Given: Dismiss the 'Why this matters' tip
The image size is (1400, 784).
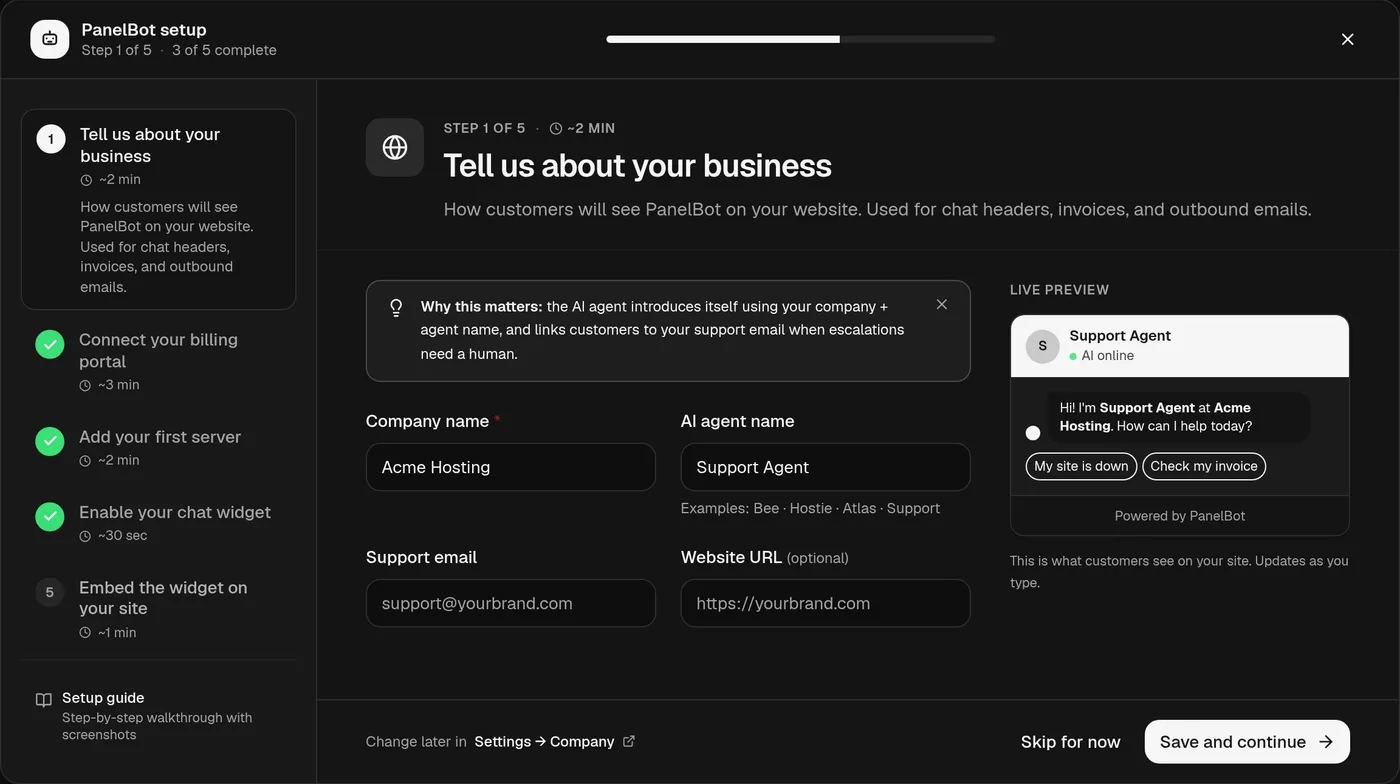Looking at the screenshot, I should [942, 304].
